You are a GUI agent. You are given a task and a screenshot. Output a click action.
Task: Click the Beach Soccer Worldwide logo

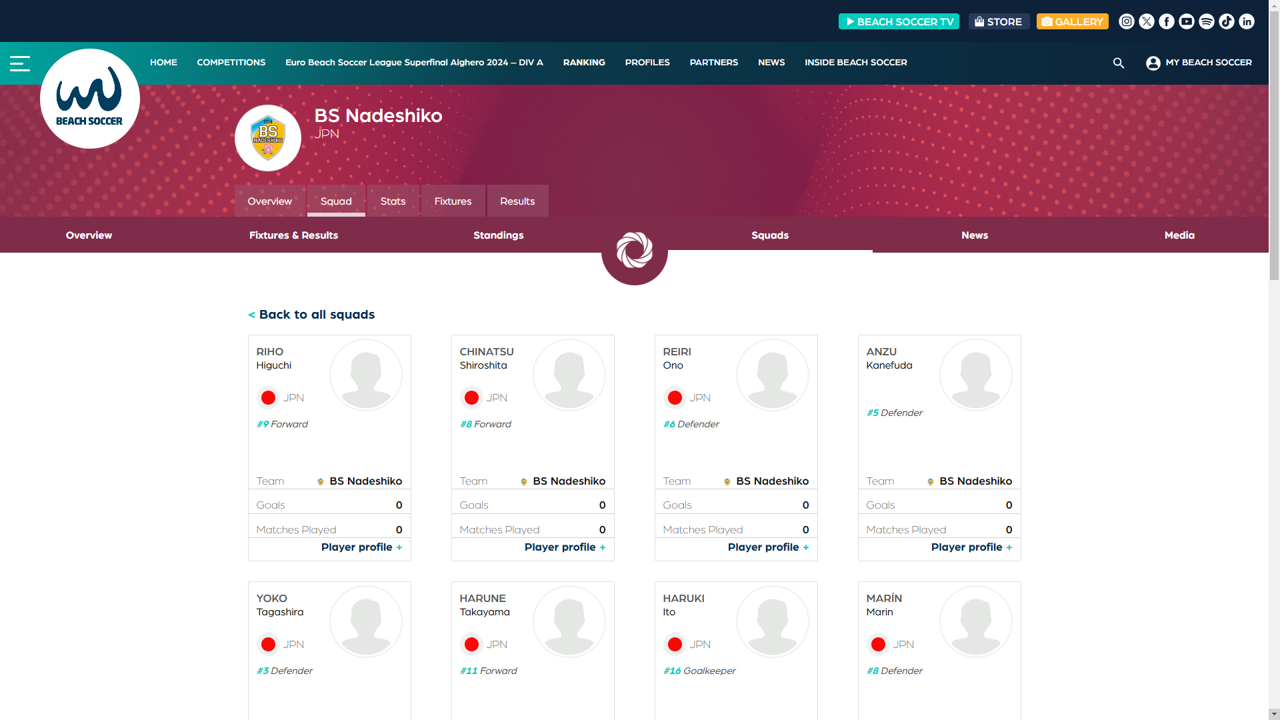(x=90, y=99)
